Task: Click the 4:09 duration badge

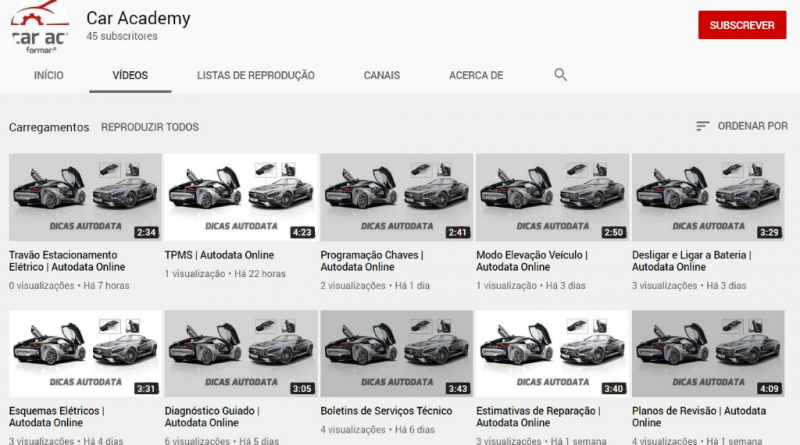Action: (x=769, y=388)
